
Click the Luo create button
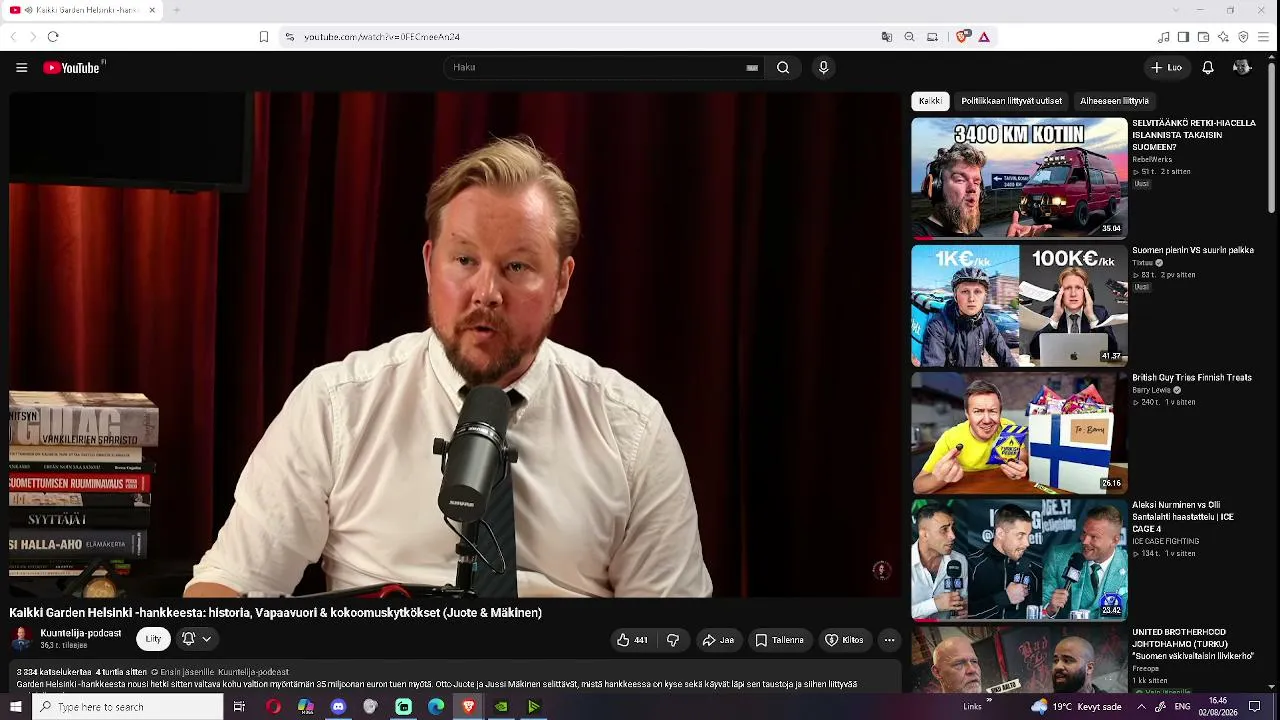click(1166, 68)
